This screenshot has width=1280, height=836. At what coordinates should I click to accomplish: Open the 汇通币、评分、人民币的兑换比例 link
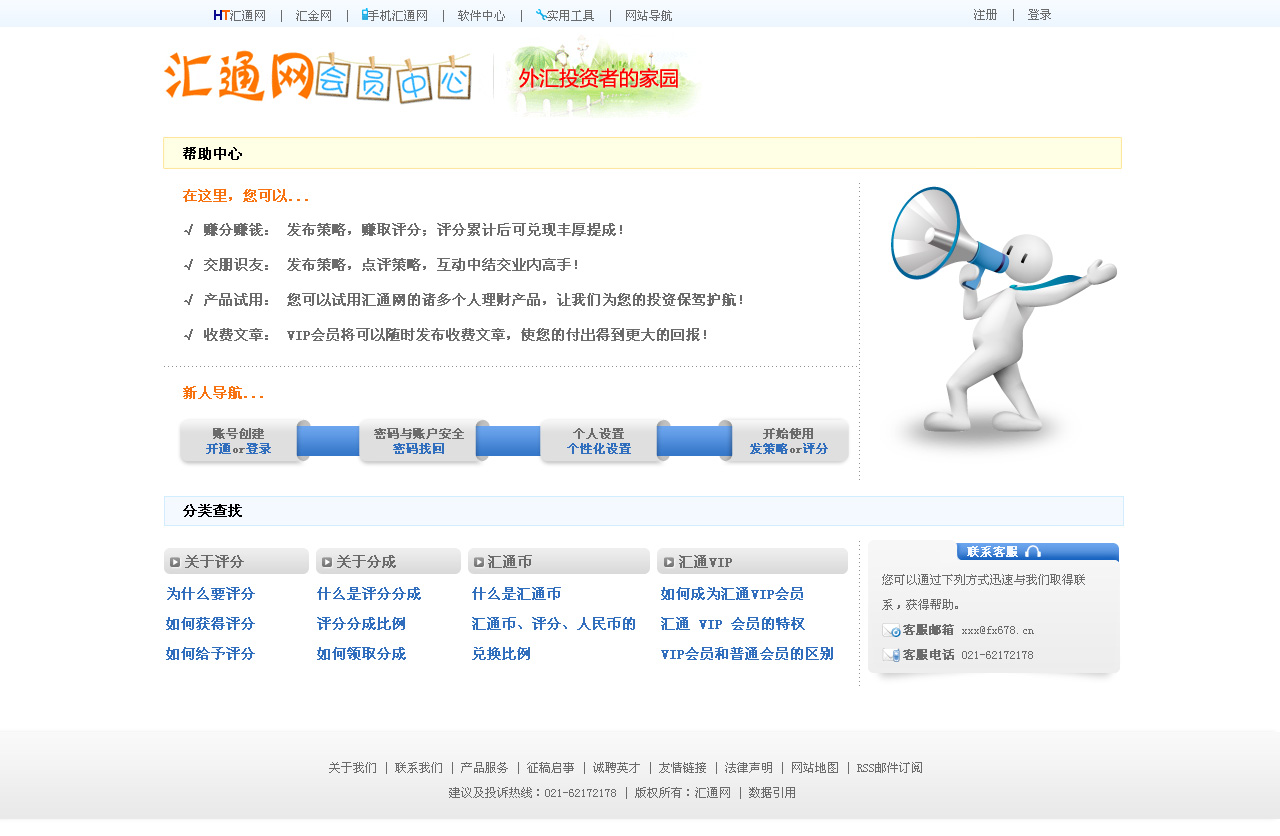pyautogui.click(x=554, y=639)
